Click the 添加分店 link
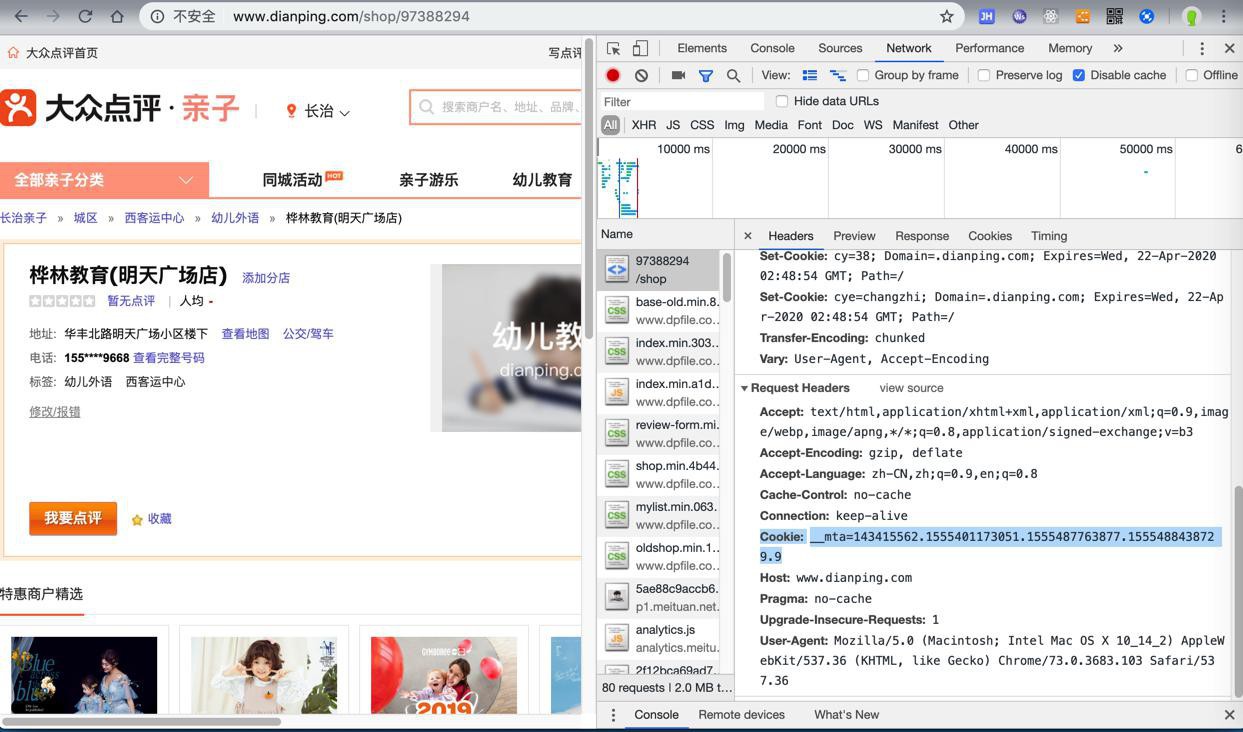Viewport: 1243px width, 732px height. [266, 278]
